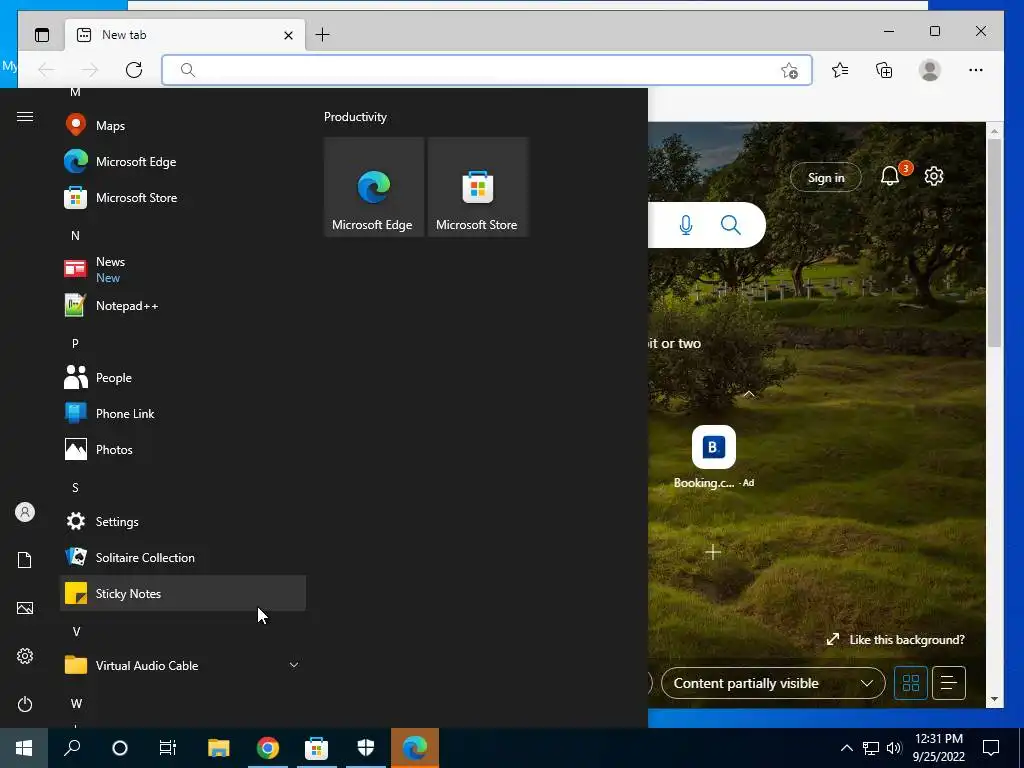
Task: Add this page to favorites
Action: [x=790, y=71]
